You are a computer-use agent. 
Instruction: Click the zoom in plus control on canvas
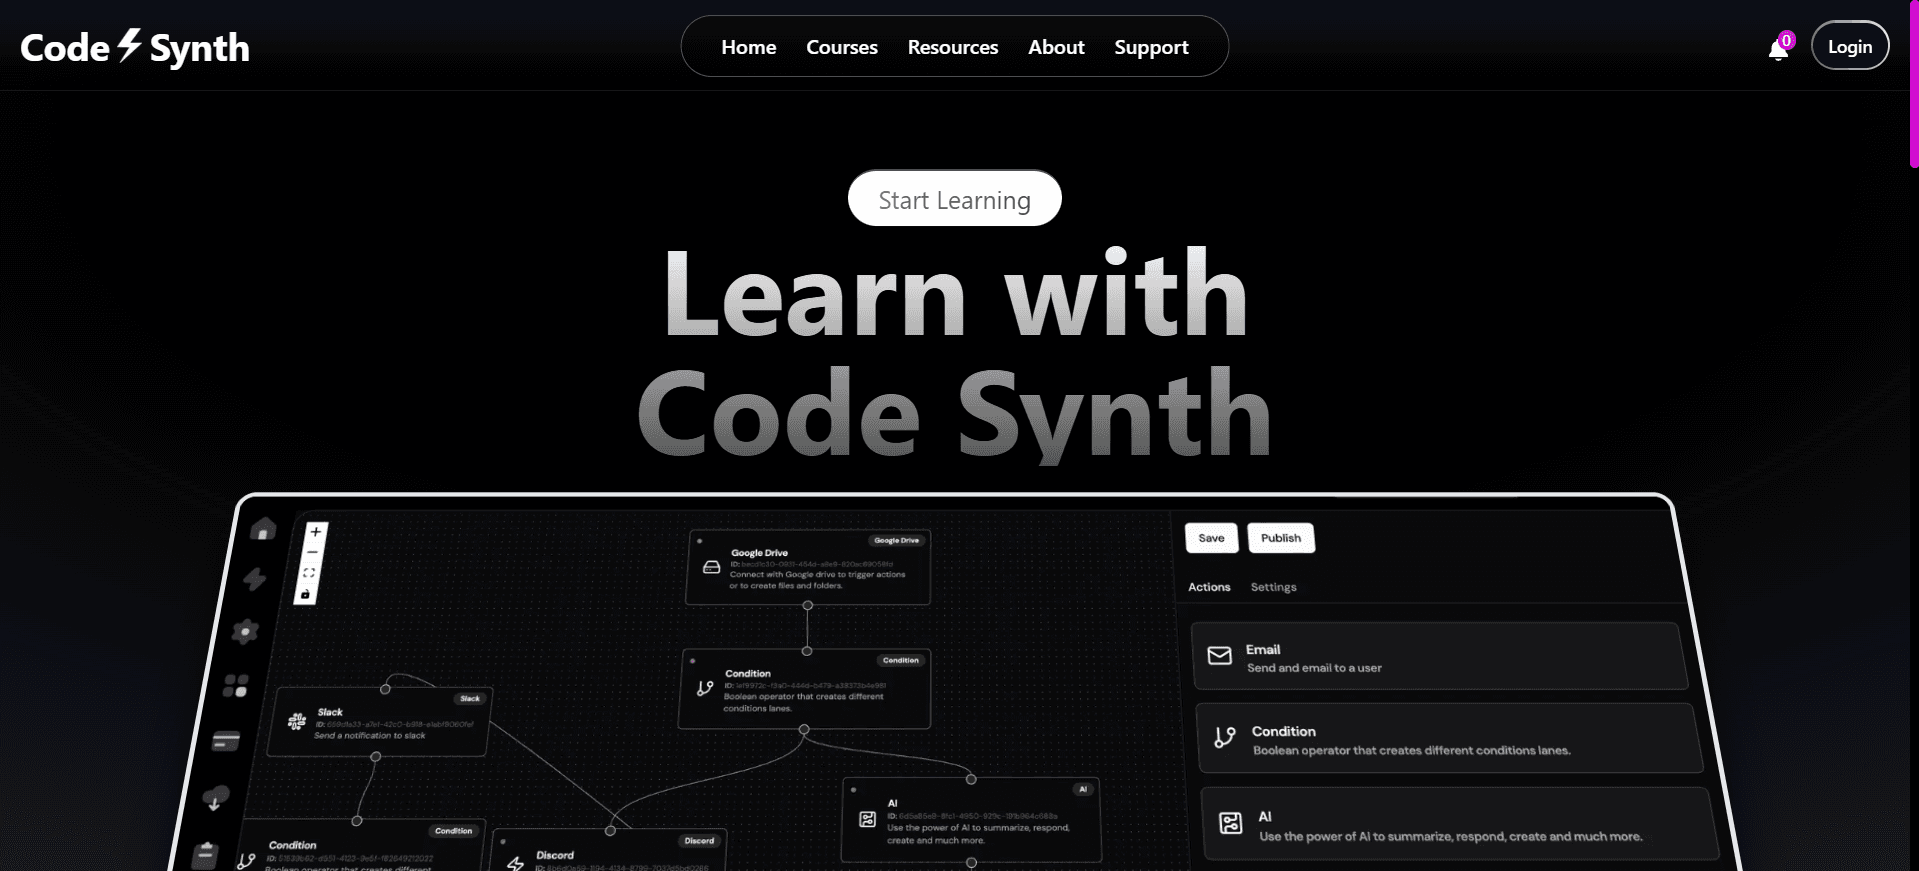pyautogui.click(x=315, y=532)
